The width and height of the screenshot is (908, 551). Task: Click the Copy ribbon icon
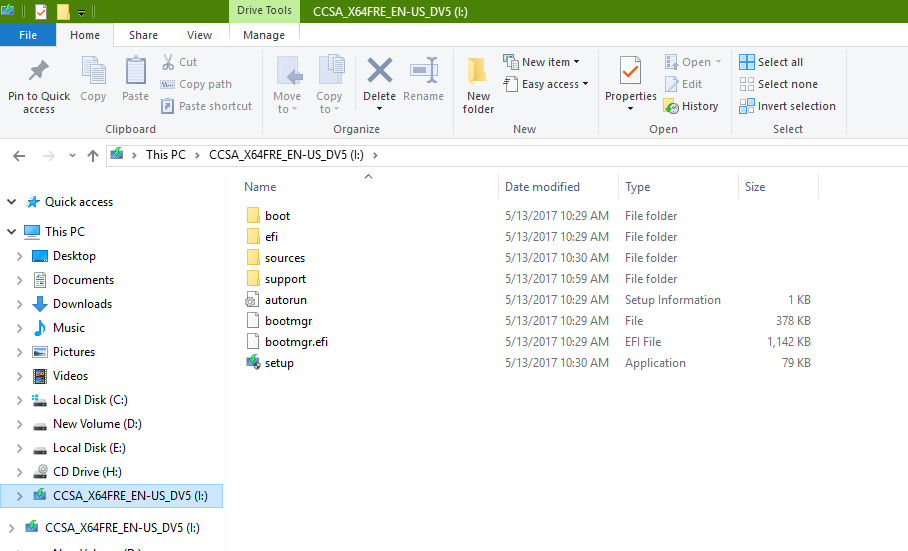tap(93, 71)
